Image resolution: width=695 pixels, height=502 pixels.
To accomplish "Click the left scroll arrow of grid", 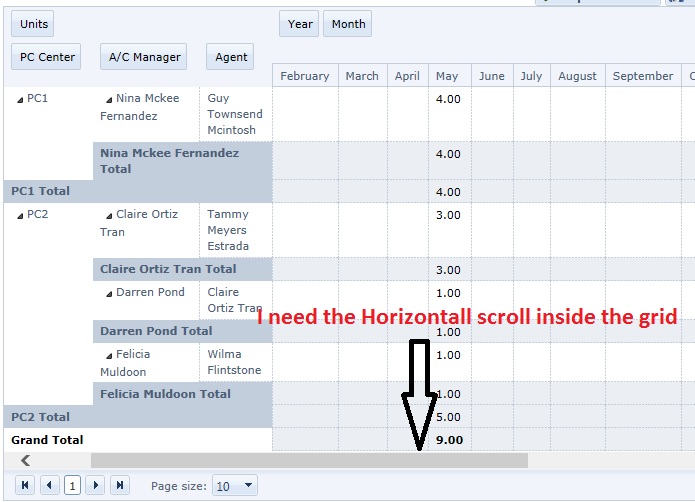I will point(25,461).
